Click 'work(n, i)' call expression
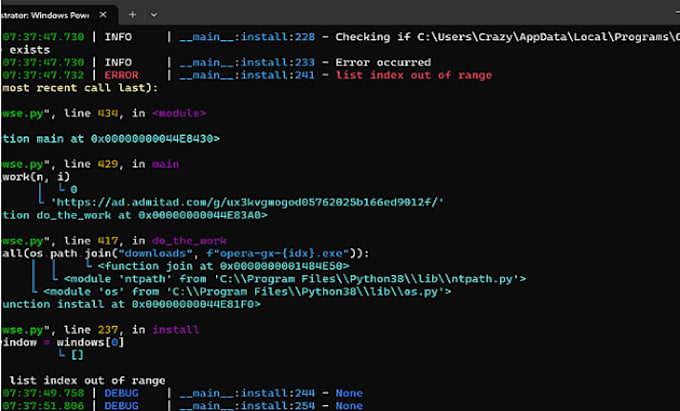Screen dimensions: 680x411 tap(36, 177)
